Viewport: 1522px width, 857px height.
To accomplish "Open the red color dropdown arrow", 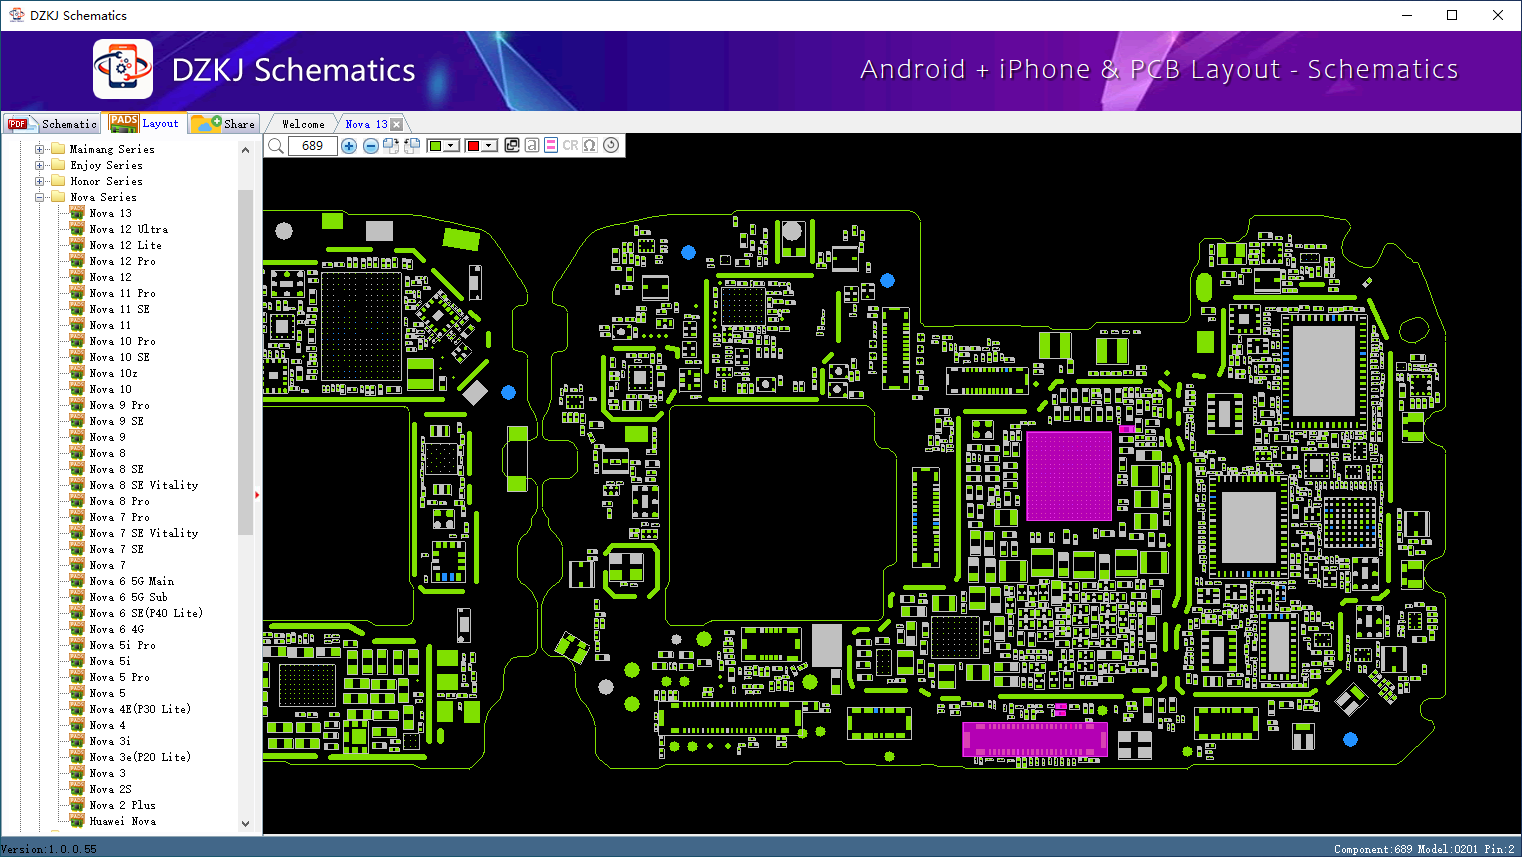I will coord(490,146).
